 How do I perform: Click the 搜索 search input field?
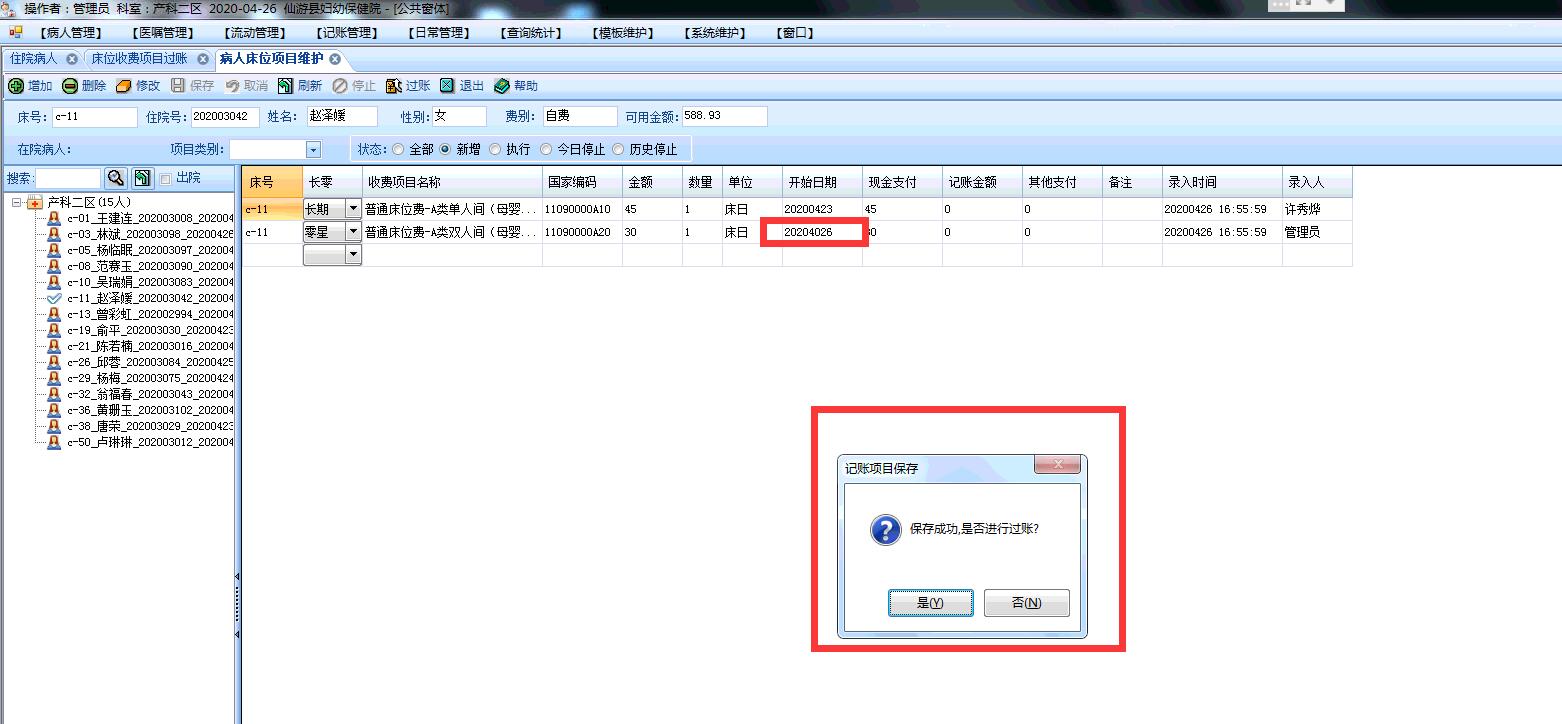point(68,178)
